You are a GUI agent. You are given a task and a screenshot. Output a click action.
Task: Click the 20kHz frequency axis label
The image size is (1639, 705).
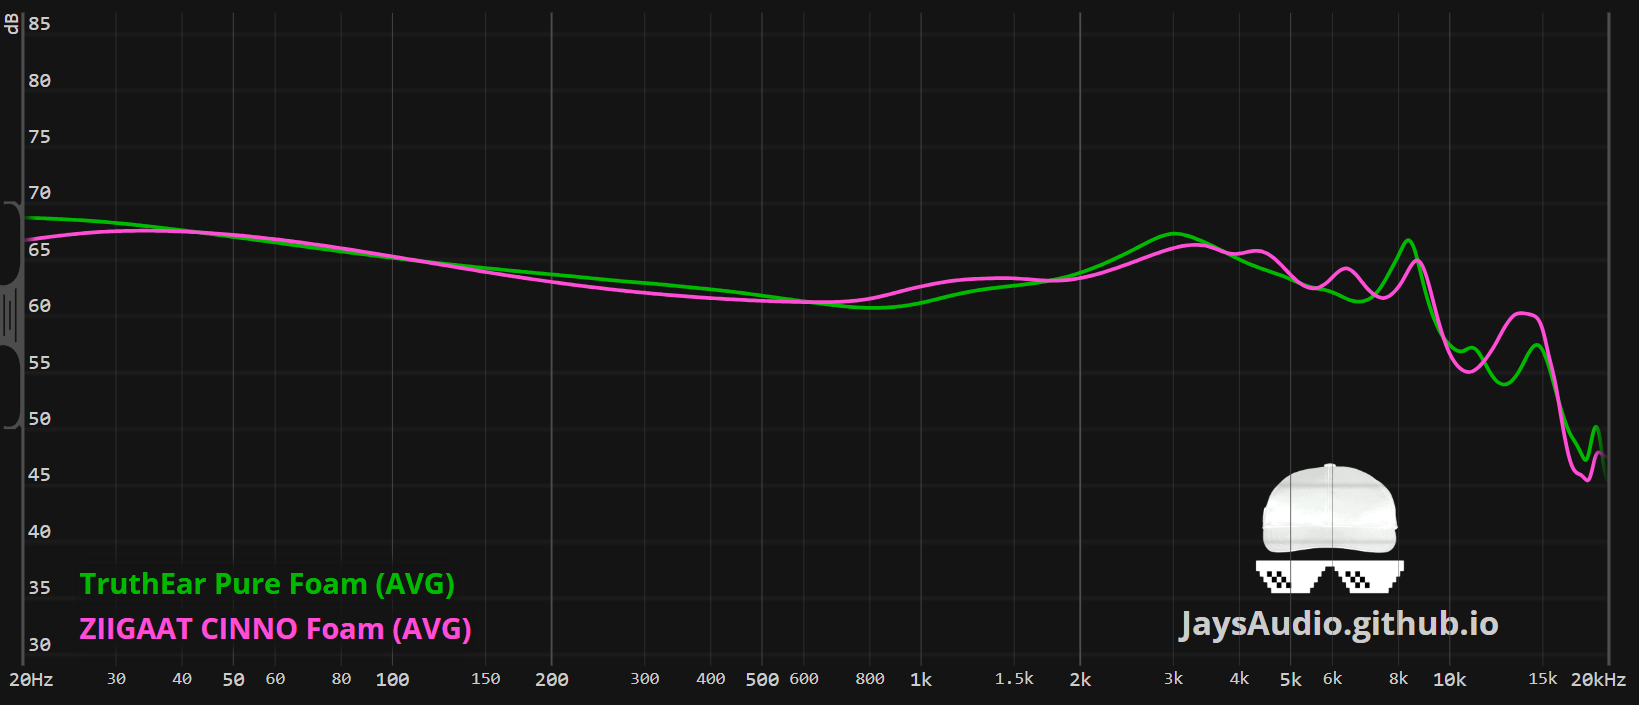click(1598, 680)
